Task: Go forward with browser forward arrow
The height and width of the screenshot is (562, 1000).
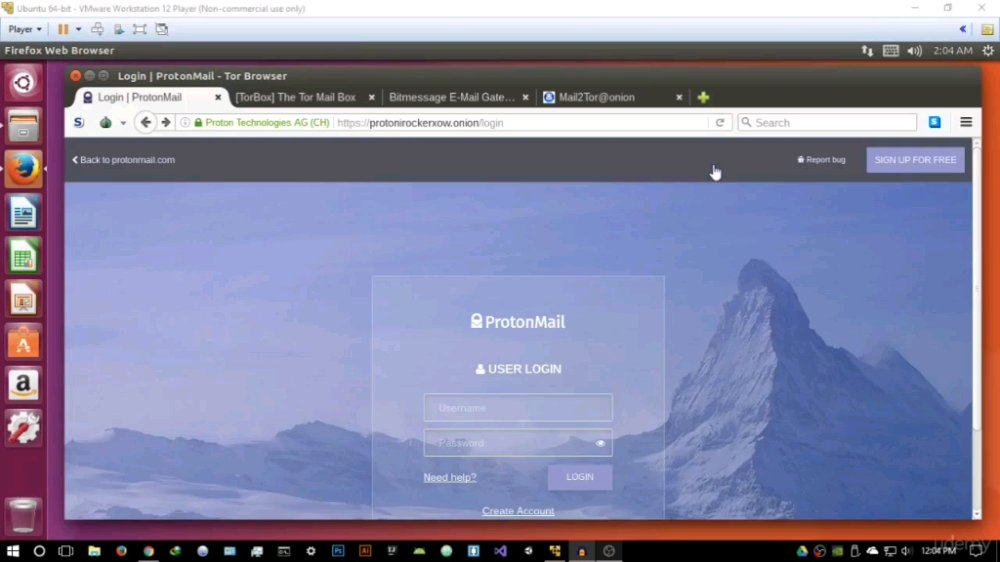Action: (x=166, y=122)
